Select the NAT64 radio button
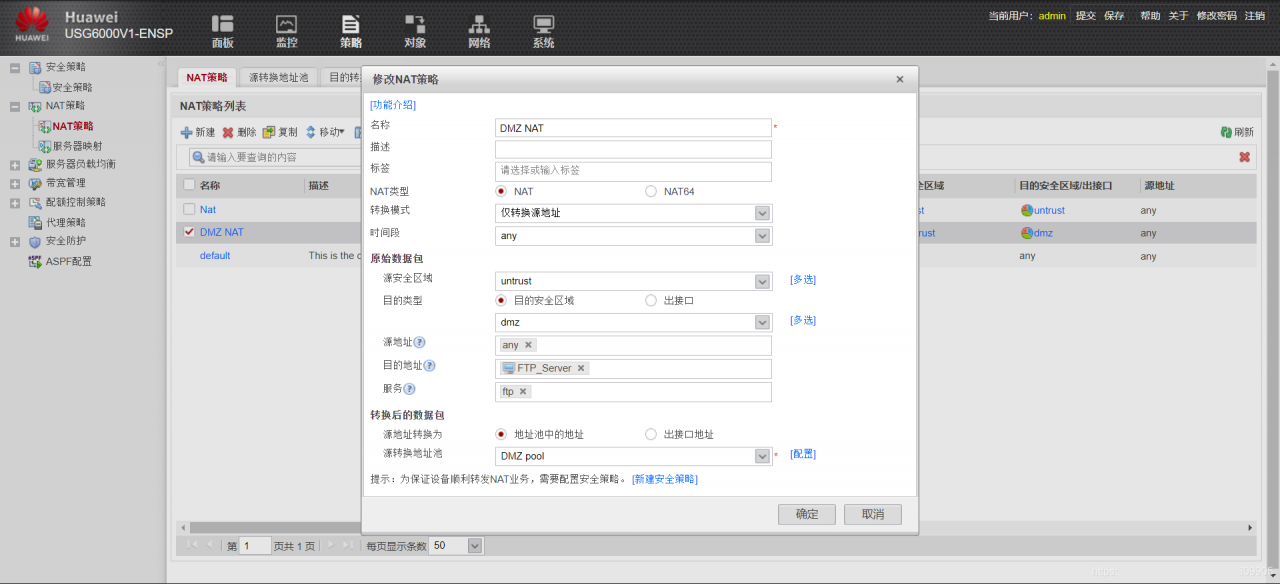Viewport: 1280px width, 584px height. (651, 191)
